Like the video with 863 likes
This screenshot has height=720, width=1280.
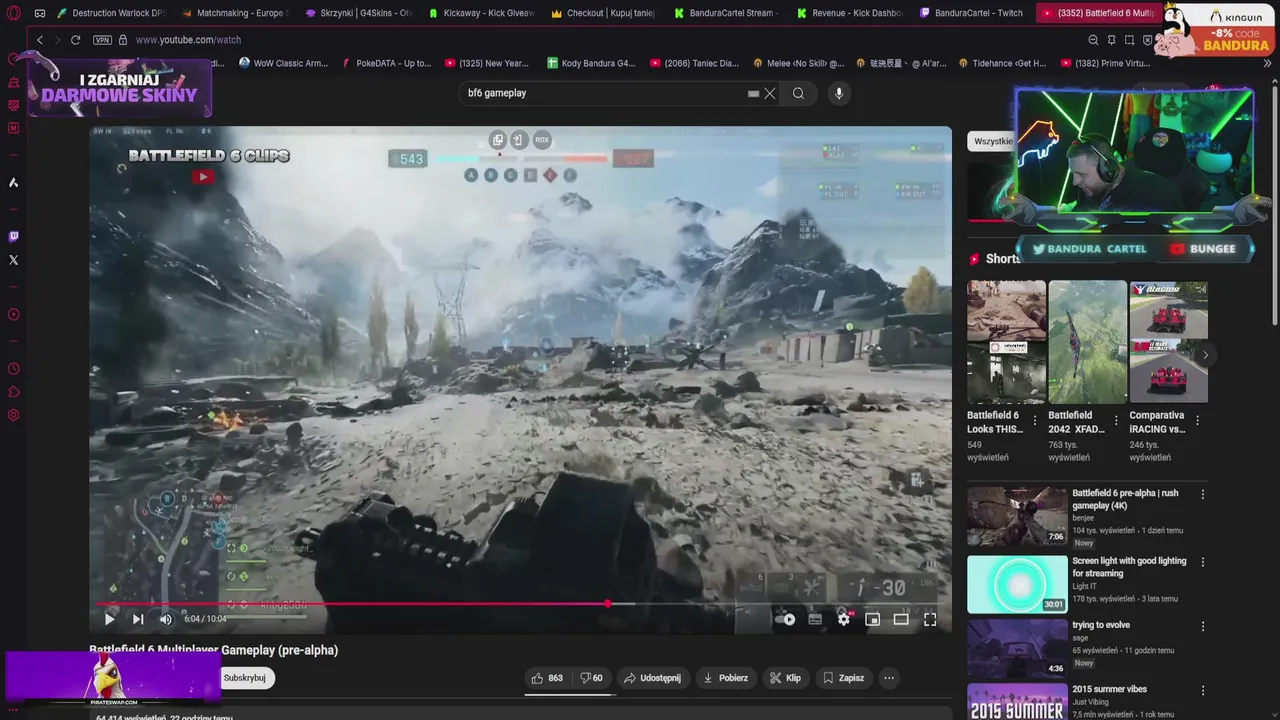[x=547, y=678]
